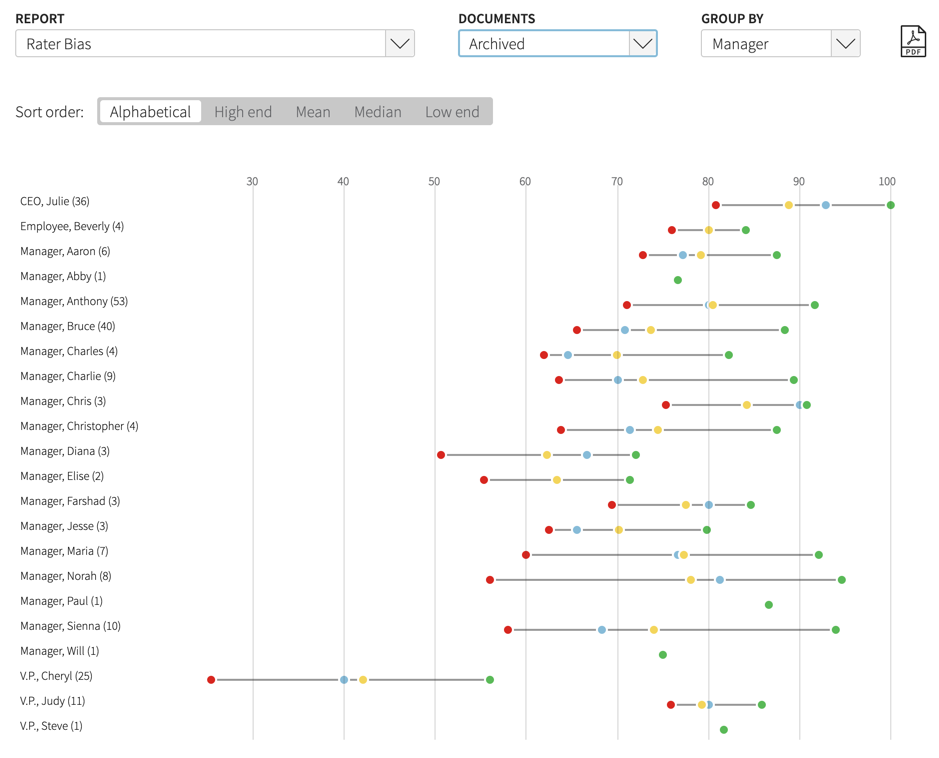Click inside the REPORT text field showing Rater Bias
The width and height of the screenshot is (939, 758).
(x=200, y=43)
